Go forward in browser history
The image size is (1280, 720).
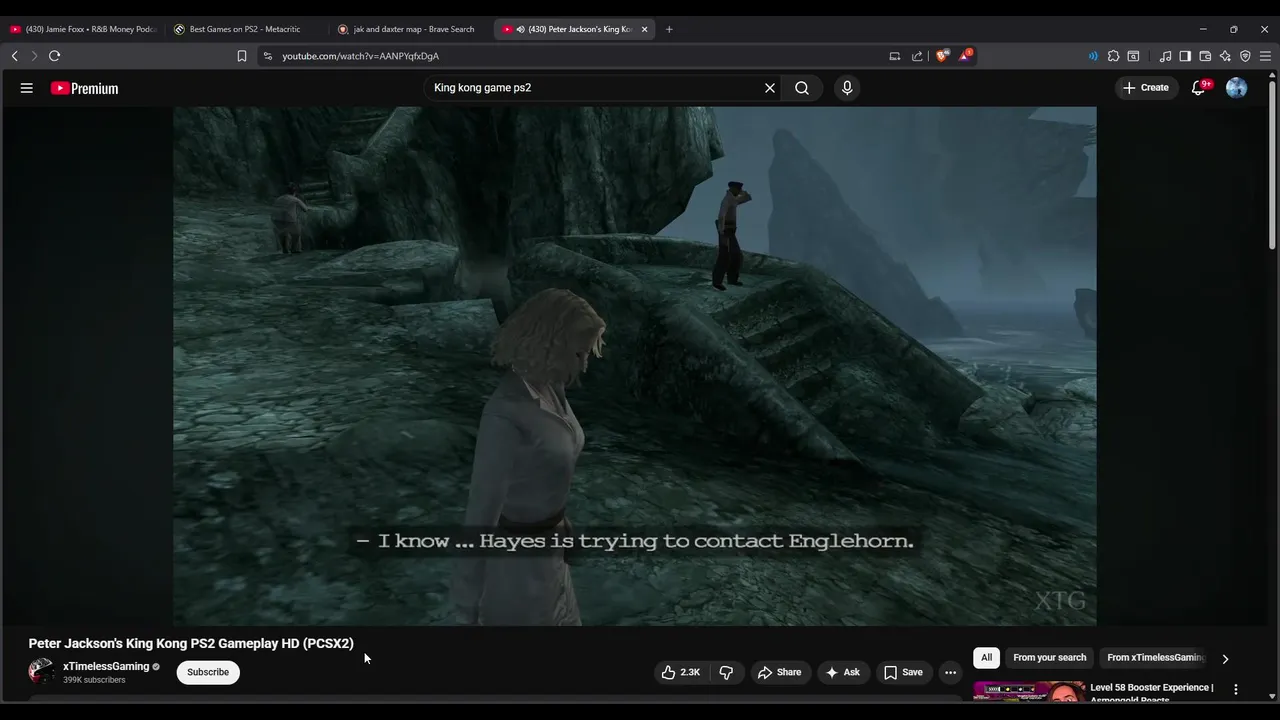tap(34, 56)
